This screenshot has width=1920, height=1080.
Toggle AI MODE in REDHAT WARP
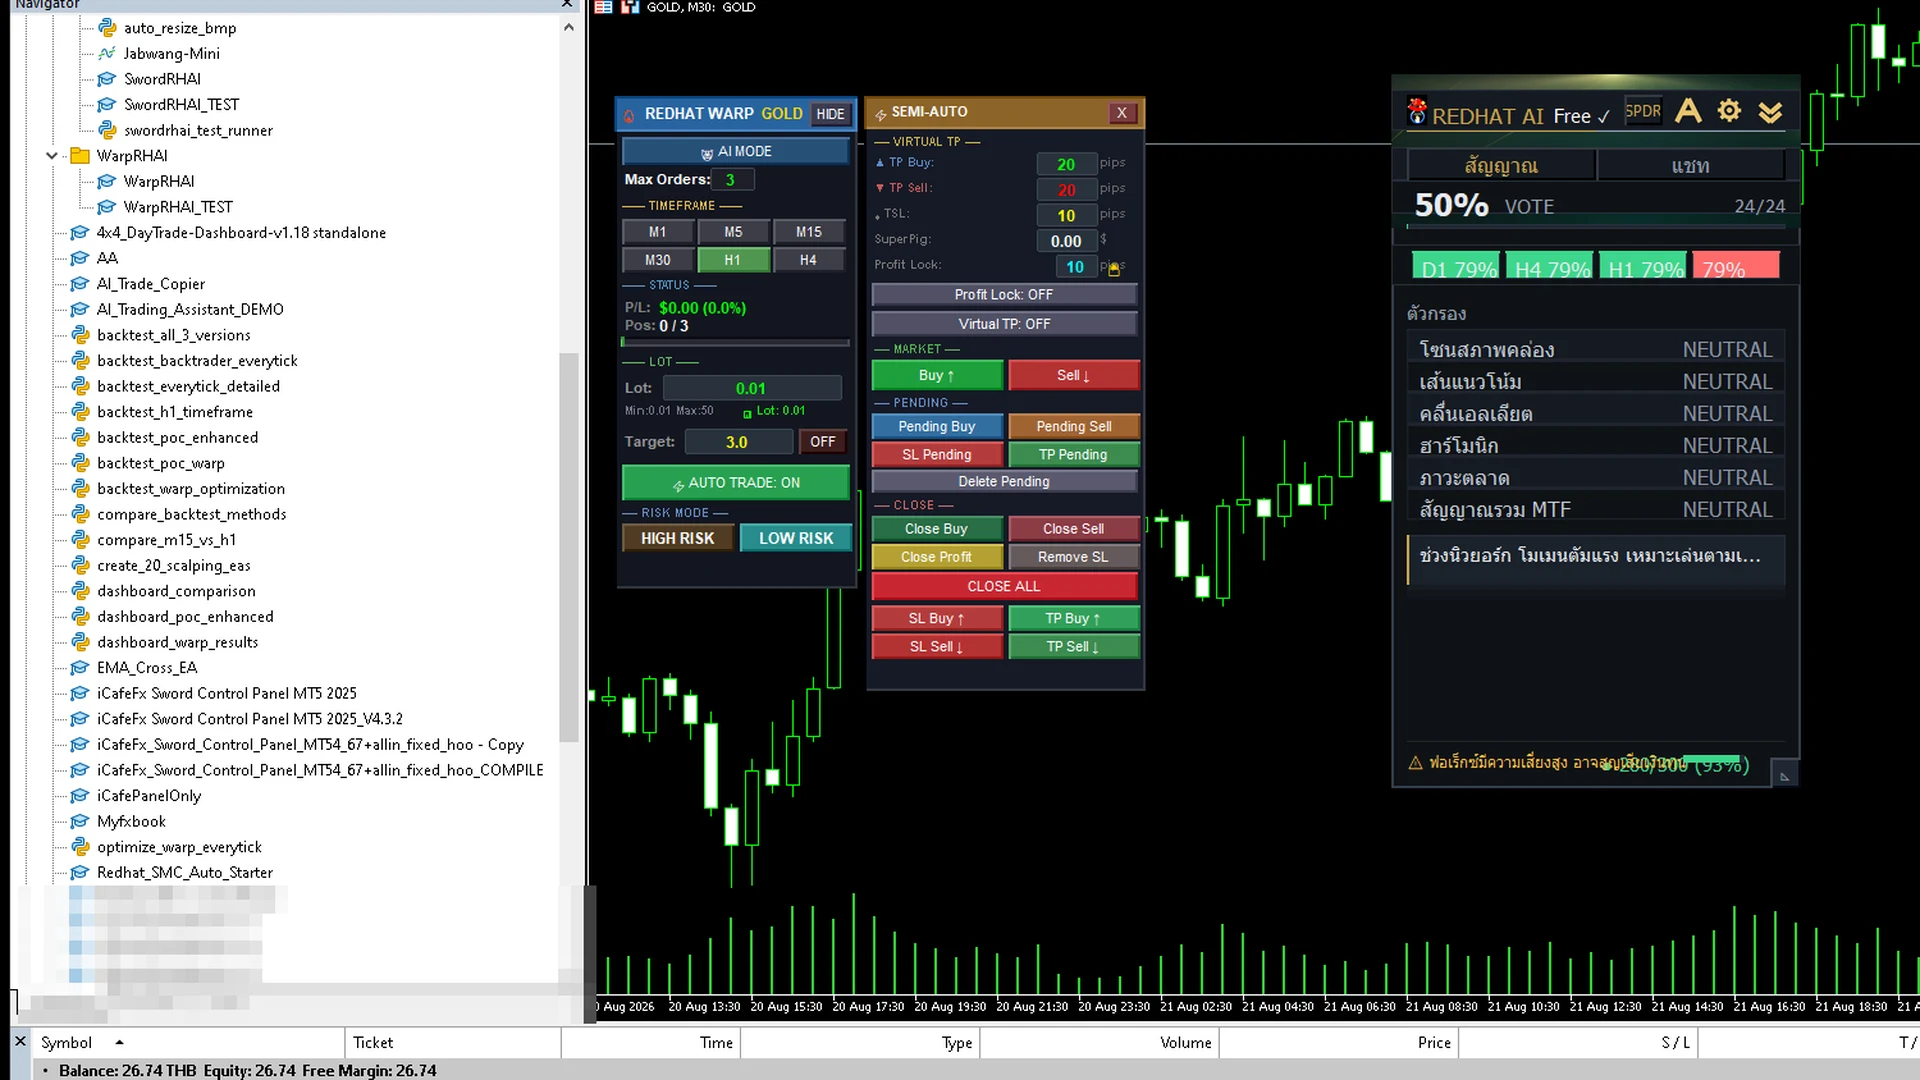735,151
